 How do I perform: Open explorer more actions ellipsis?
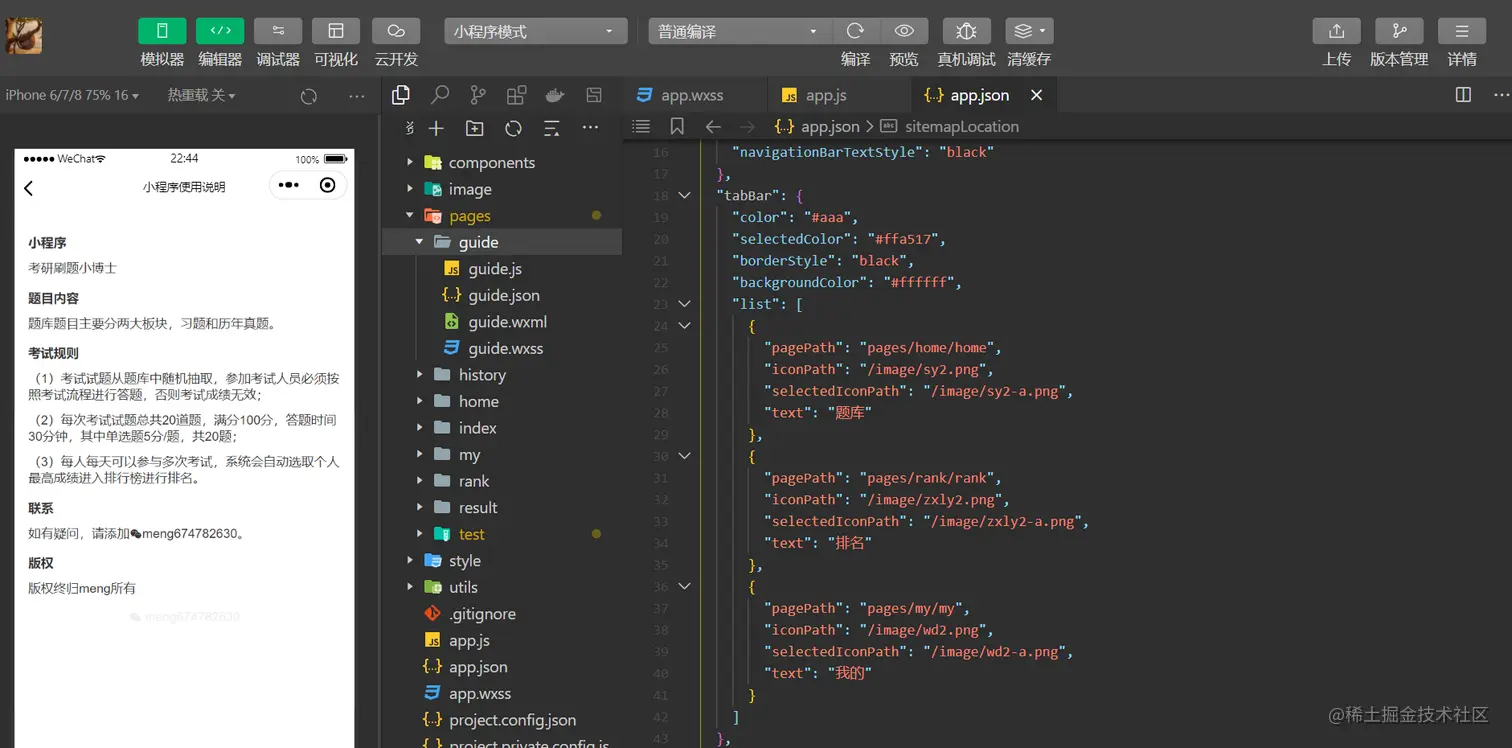(590, 127)
